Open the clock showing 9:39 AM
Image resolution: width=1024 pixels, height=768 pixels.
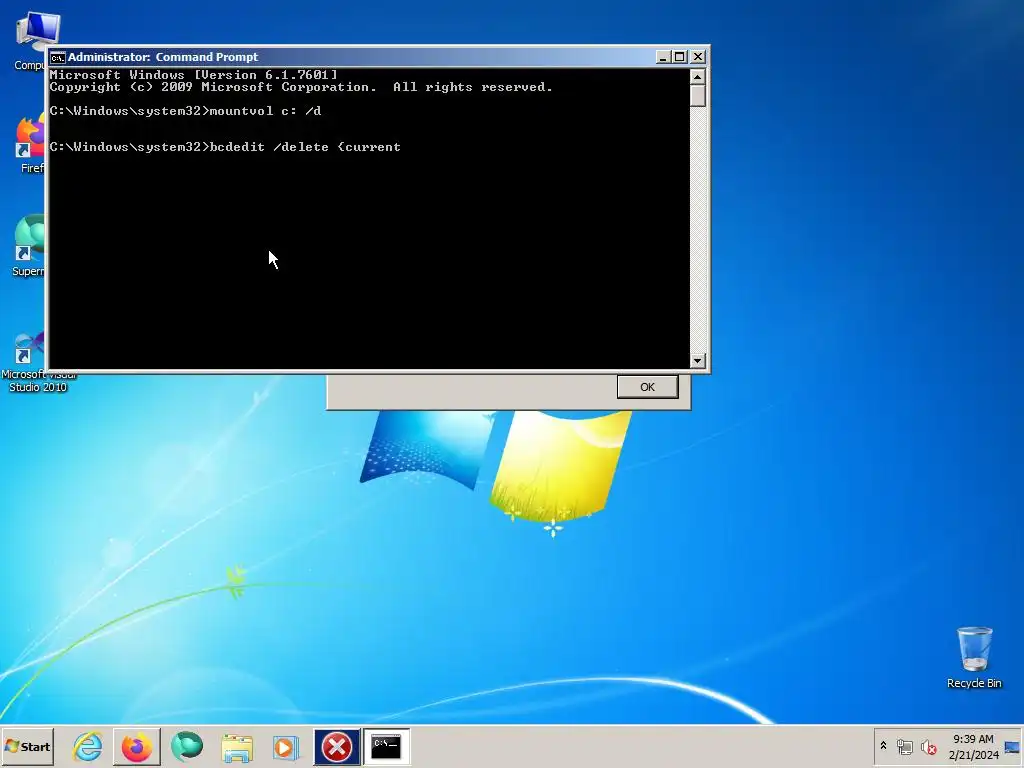tap(973, 739)
